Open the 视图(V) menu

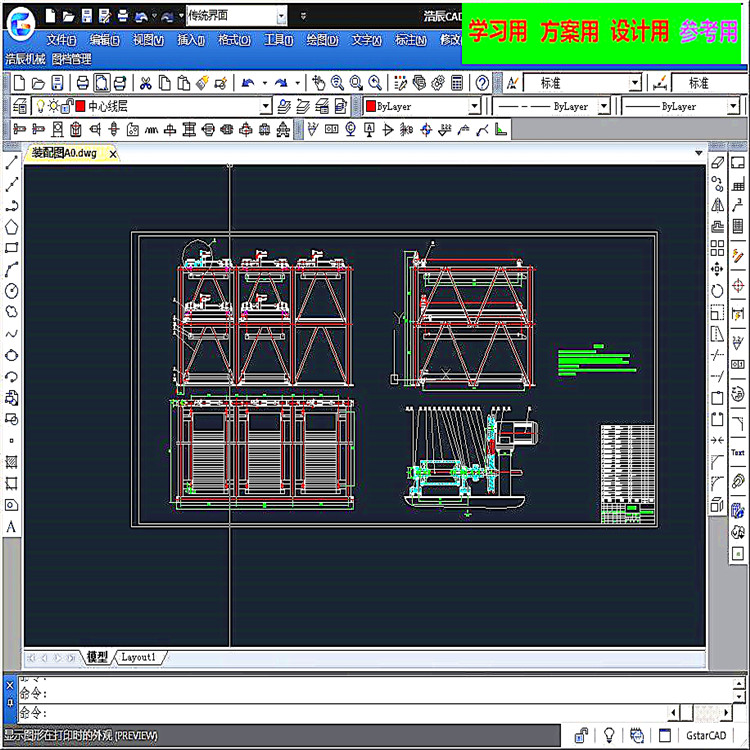point(148,40)
